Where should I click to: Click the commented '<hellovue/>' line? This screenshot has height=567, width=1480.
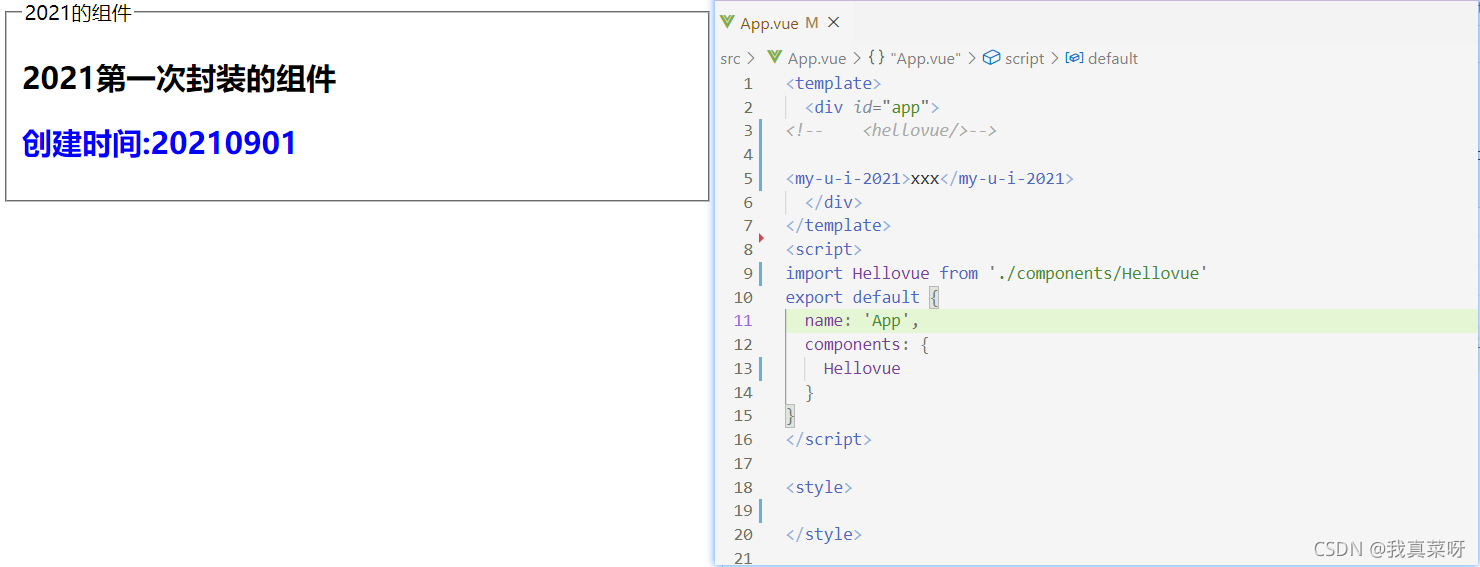(x=891, y=131)
